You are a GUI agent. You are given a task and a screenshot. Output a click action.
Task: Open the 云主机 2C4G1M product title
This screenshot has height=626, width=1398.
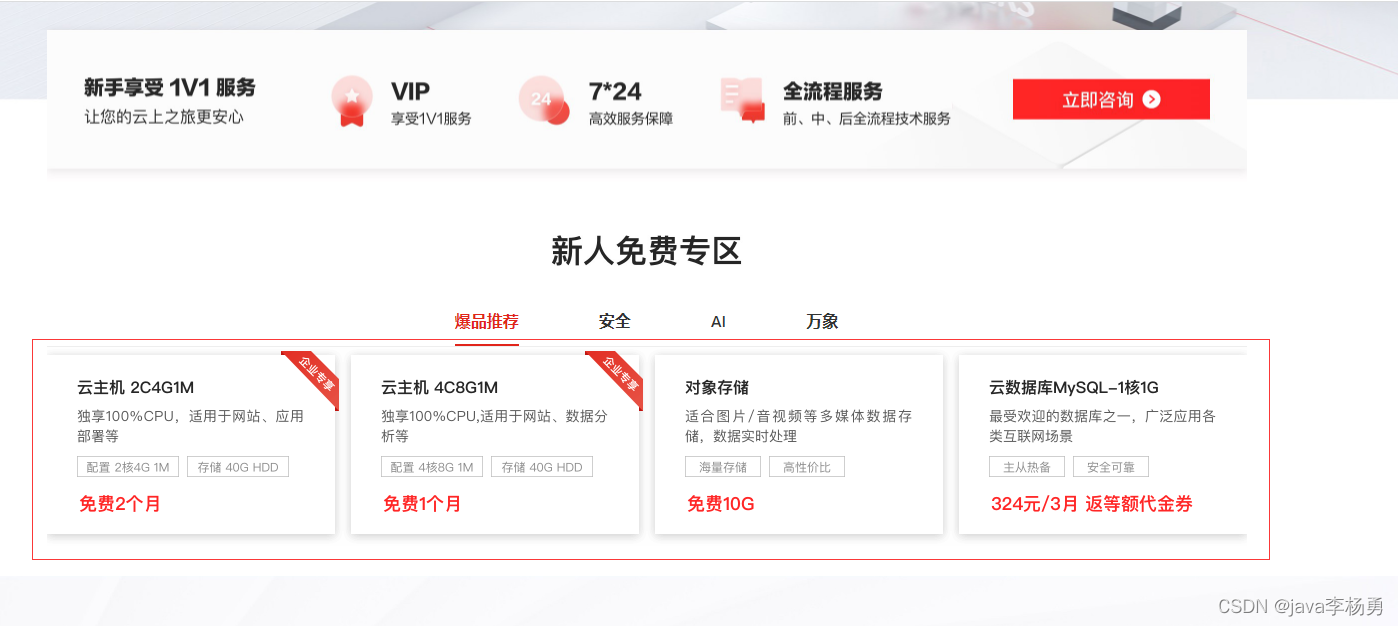[135, 388]
